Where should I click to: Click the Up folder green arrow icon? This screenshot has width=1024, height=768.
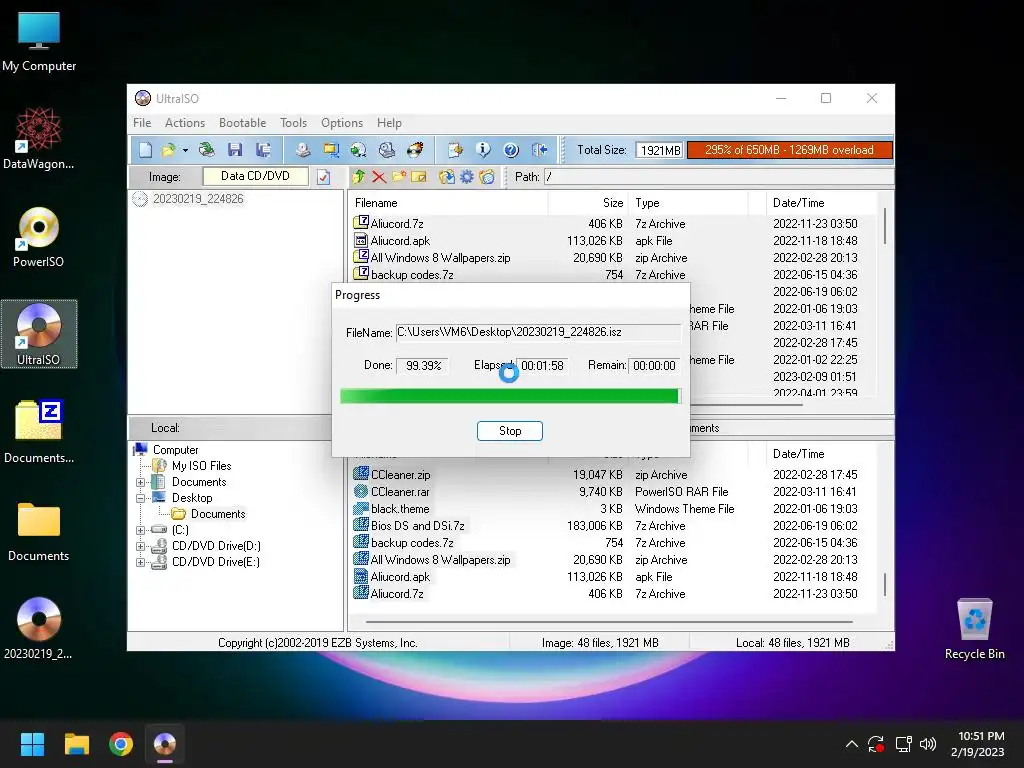coord(359,176)
